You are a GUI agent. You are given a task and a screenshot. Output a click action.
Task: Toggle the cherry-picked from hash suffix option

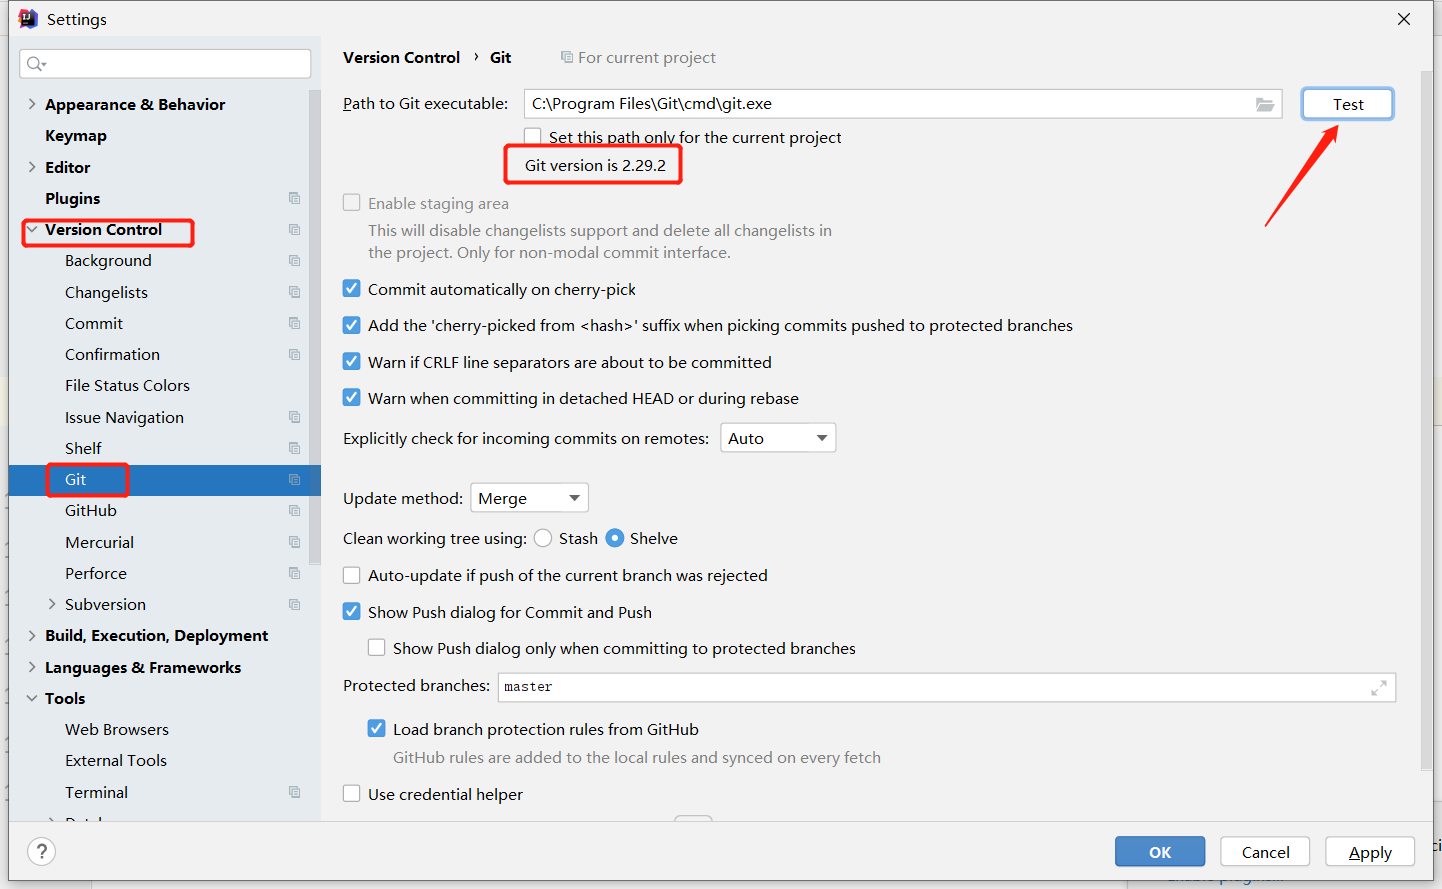(x=352, y=325)
